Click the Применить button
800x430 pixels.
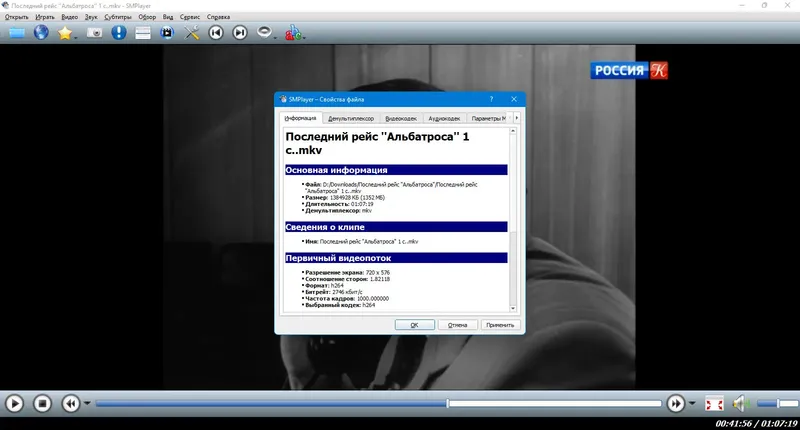500,325
